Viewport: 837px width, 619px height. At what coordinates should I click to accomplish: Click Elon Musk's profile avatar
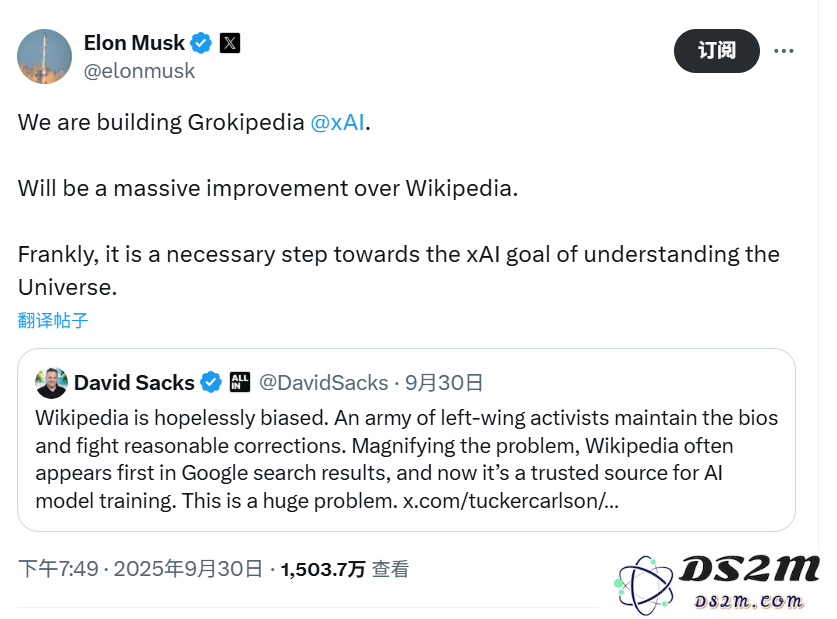tap(44, 56)
